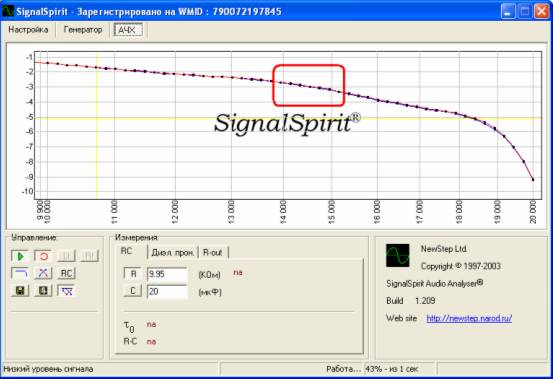This screenshot has width=553, height=379.
Task: Minimize the SignalSpirit window
Action: (508, 11)
